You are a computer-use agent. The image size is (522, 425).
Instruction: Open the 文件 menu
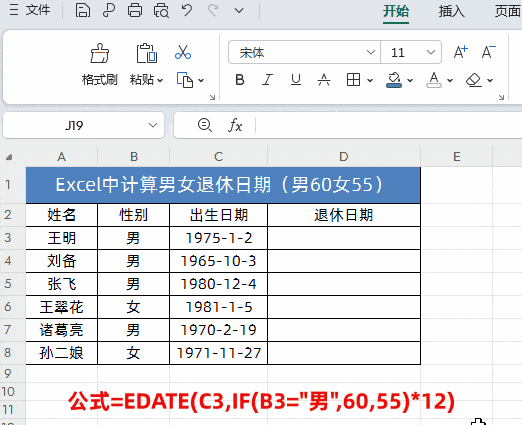pos(30,10)
